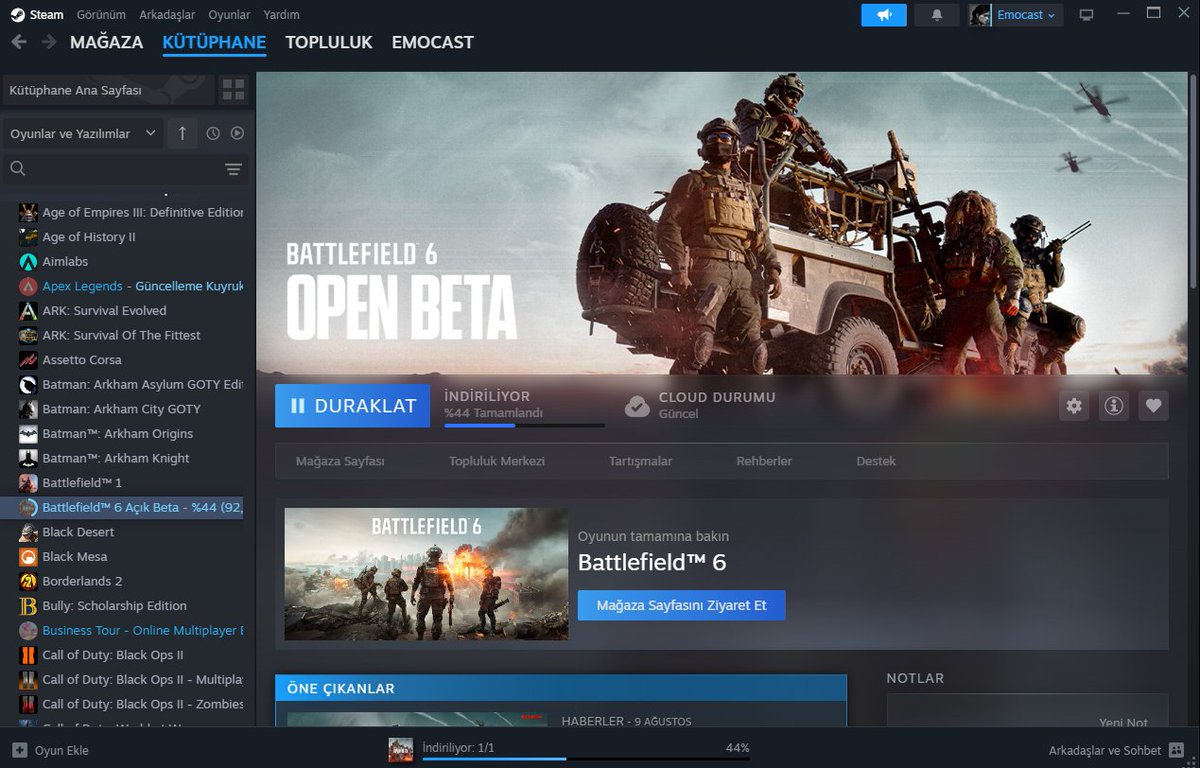This screenshot has height=768, width=1200.
Task: Click the ARK: Survival Of The Fittest icon
Action: [28, 335]
